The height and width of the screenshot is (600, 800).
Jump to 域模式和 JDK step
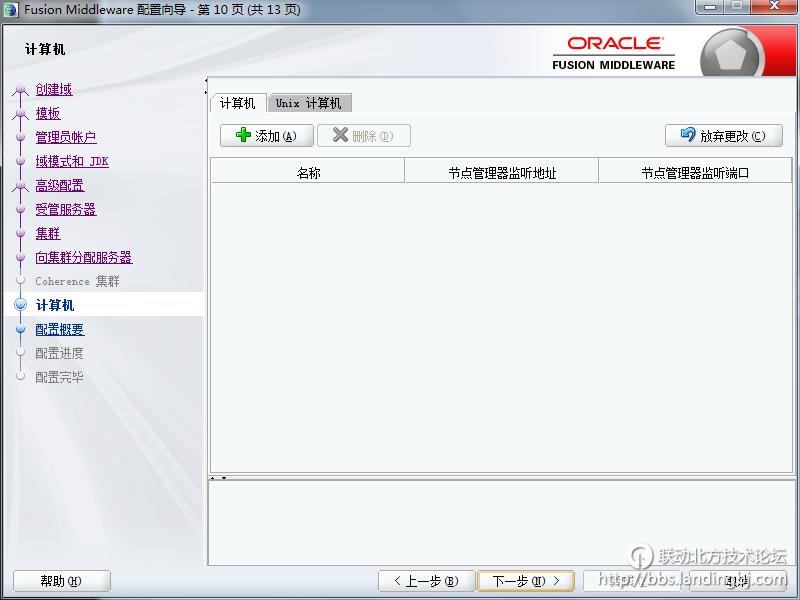[x=72, y=161]
